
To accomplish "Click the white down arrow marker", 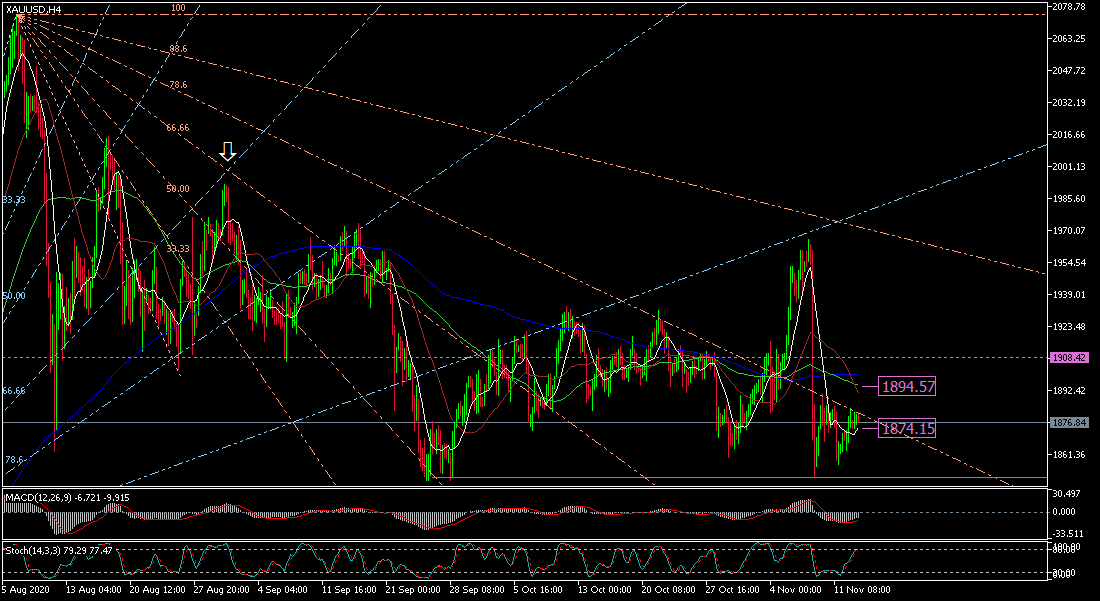I will [x=228, y=151].
